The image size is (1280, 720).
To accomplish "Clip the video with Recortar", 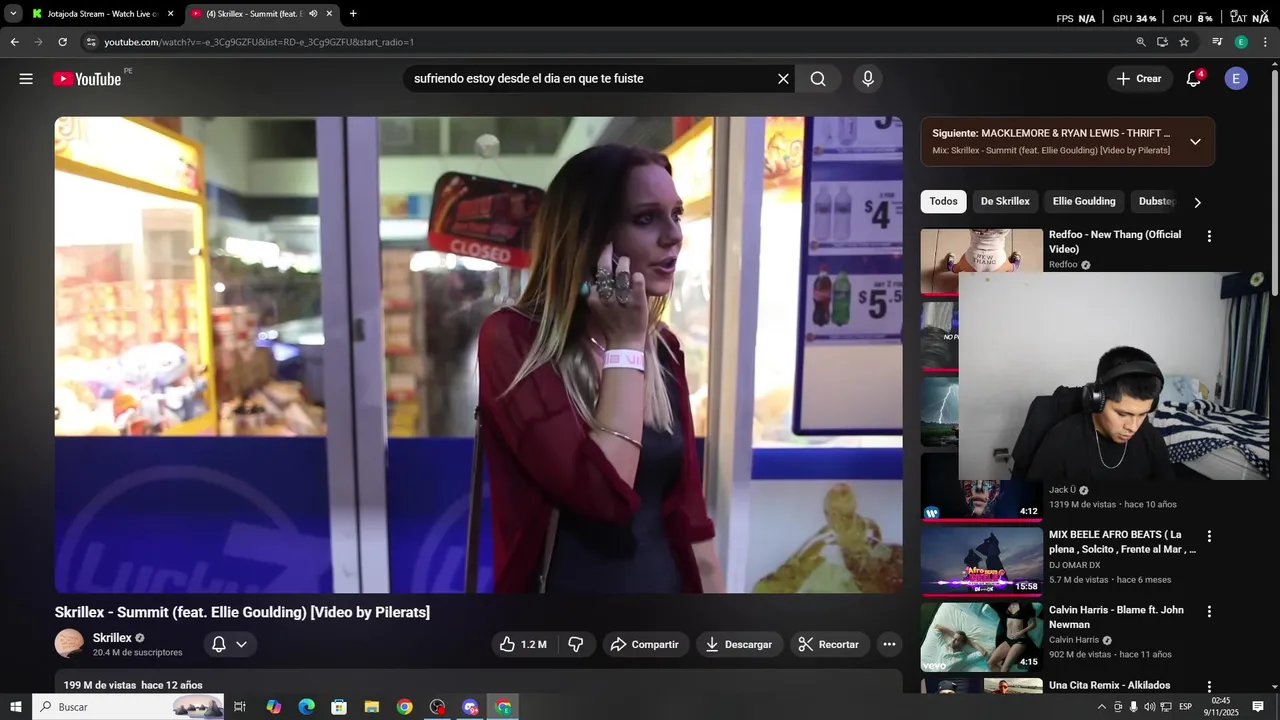I will pyautogui.click(x=829, y=644).
